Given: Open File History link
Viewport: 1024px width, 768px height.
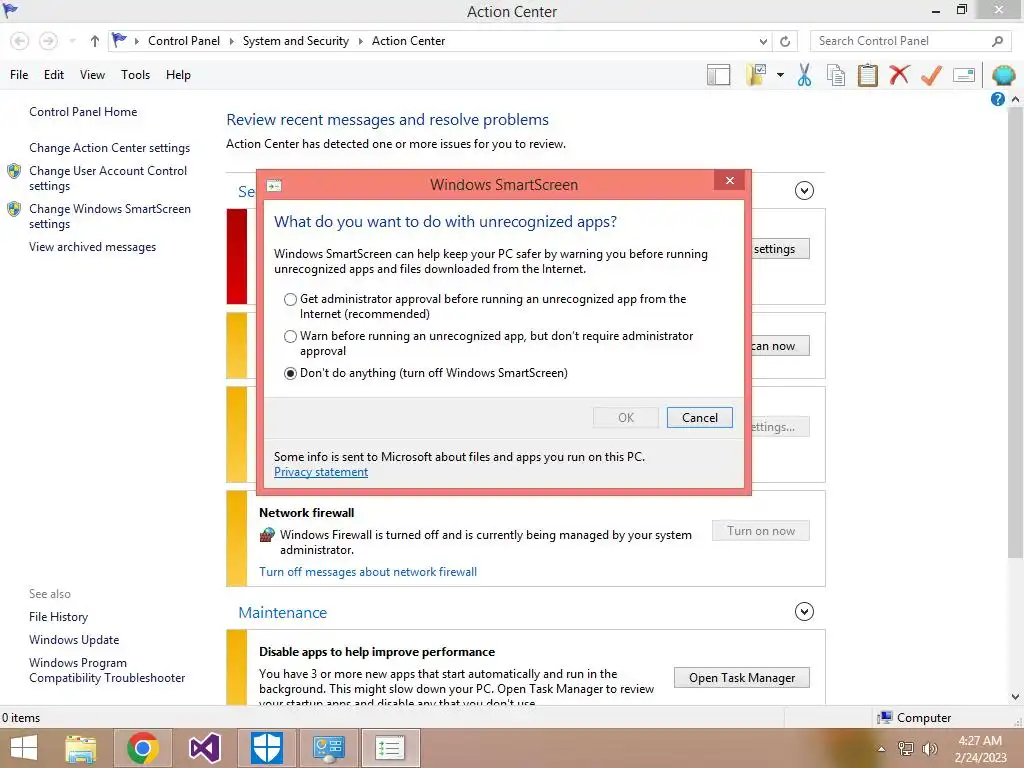Looking at the screenshot, I should 58,617.
